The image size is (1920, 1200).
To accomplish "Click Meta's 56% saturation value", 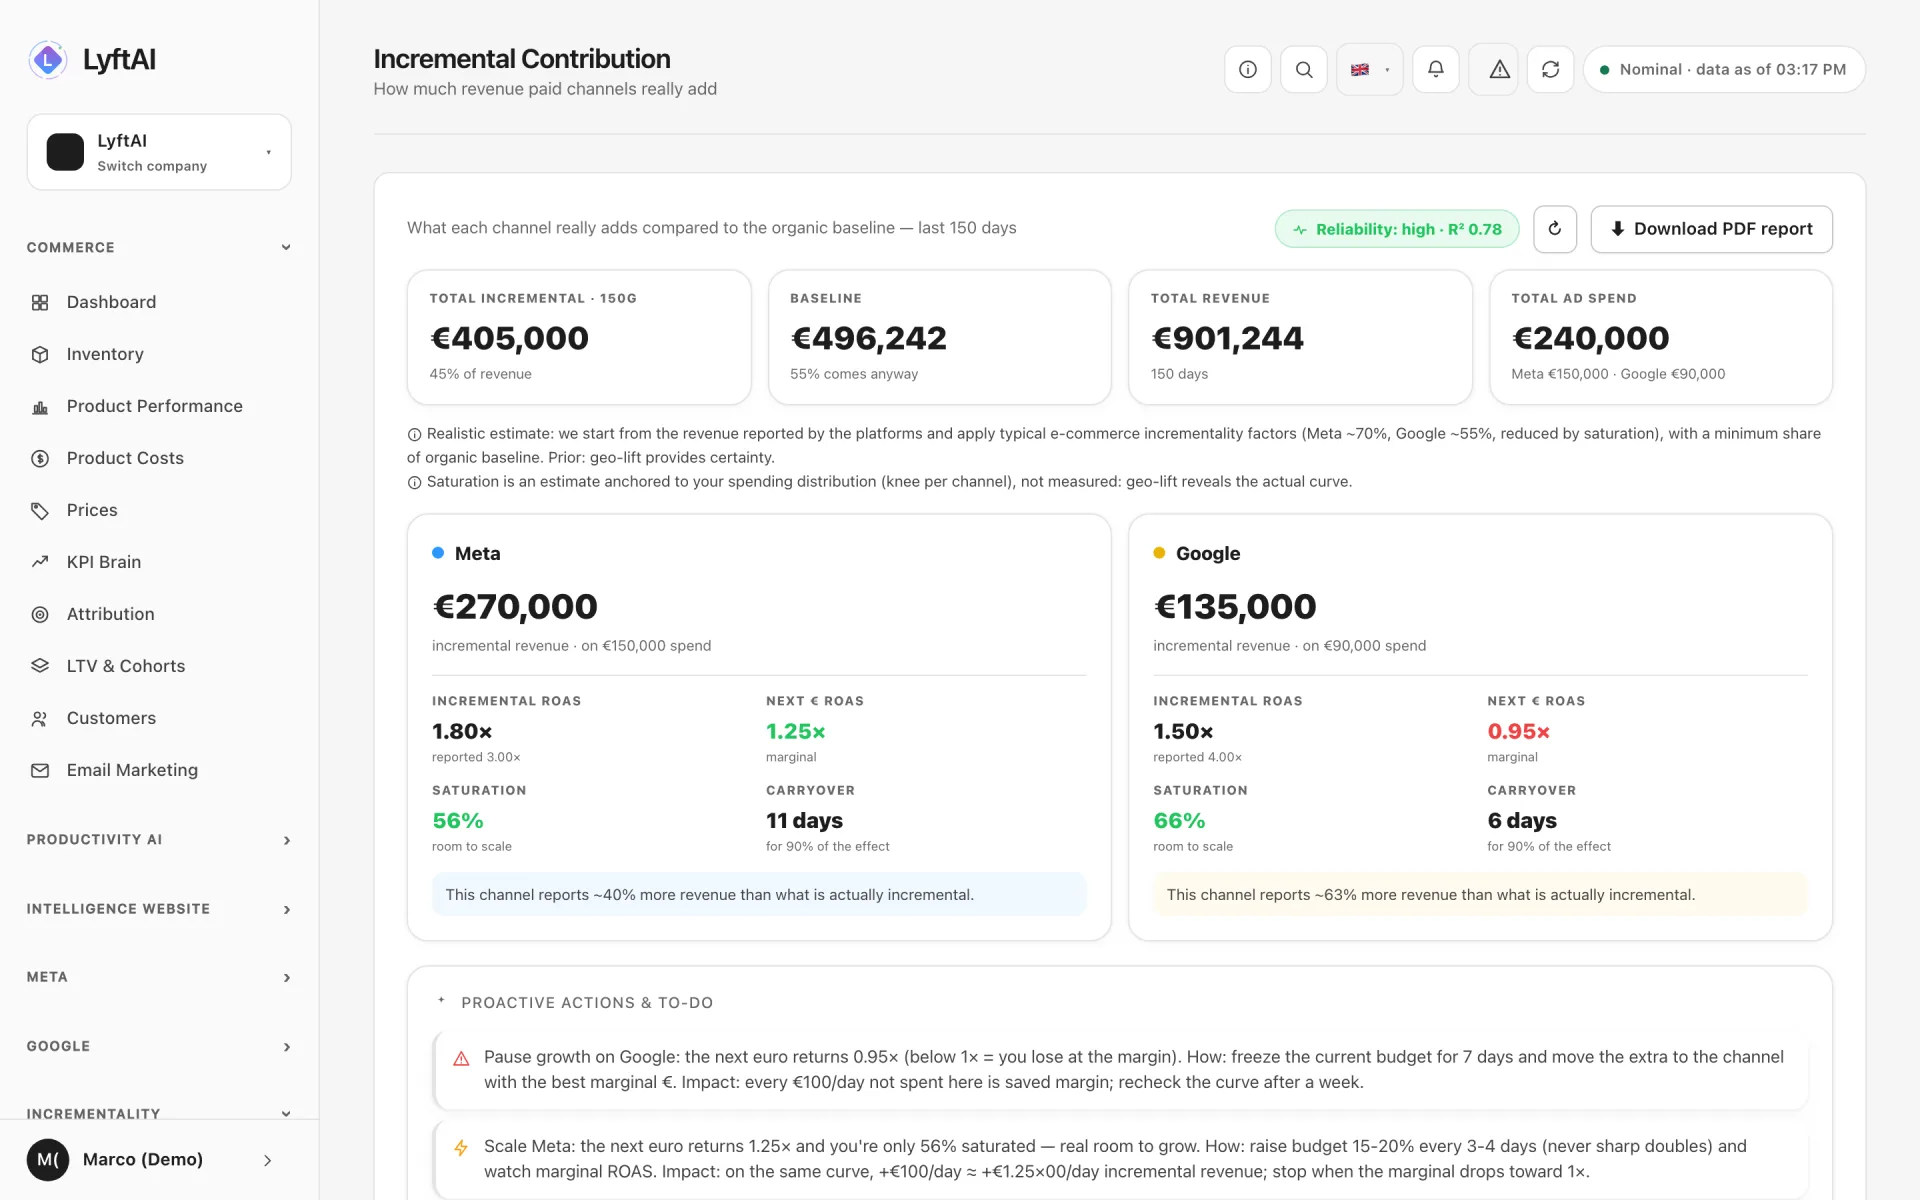I will [458, 821].
